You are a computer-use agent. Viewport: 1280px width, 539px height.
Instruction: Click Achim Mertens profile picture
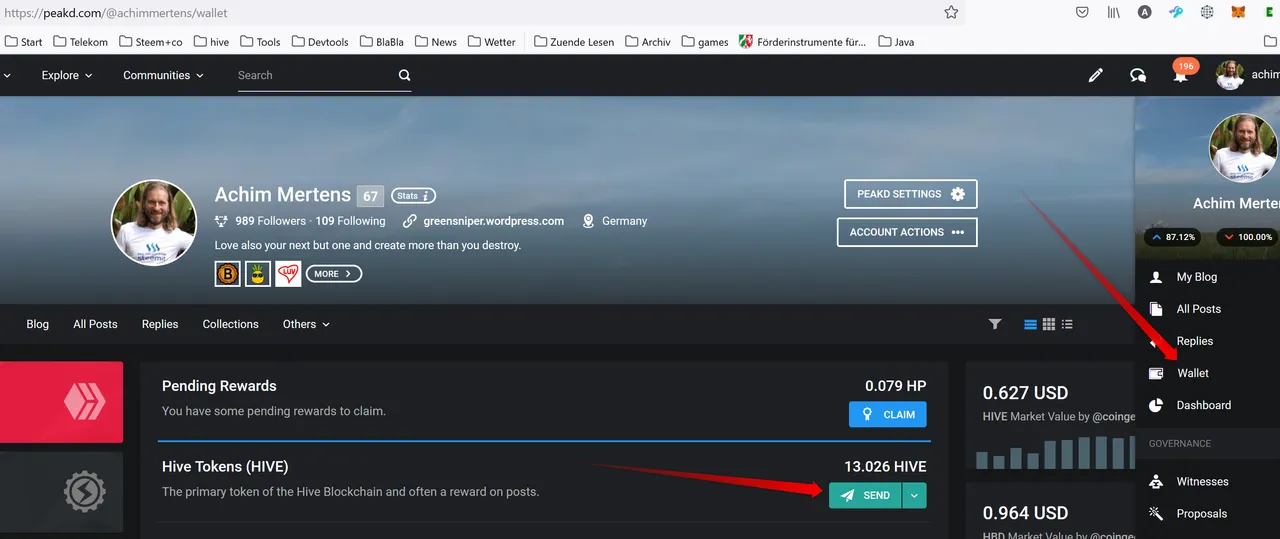(154, 222)
